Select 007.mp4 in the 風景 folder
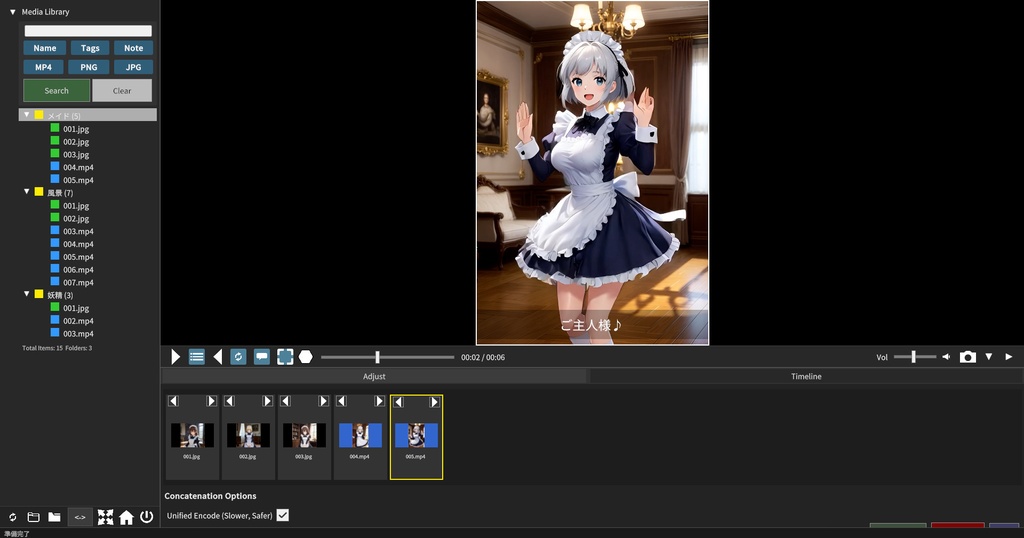This screenshot has height=538, width=1024. 78,282
